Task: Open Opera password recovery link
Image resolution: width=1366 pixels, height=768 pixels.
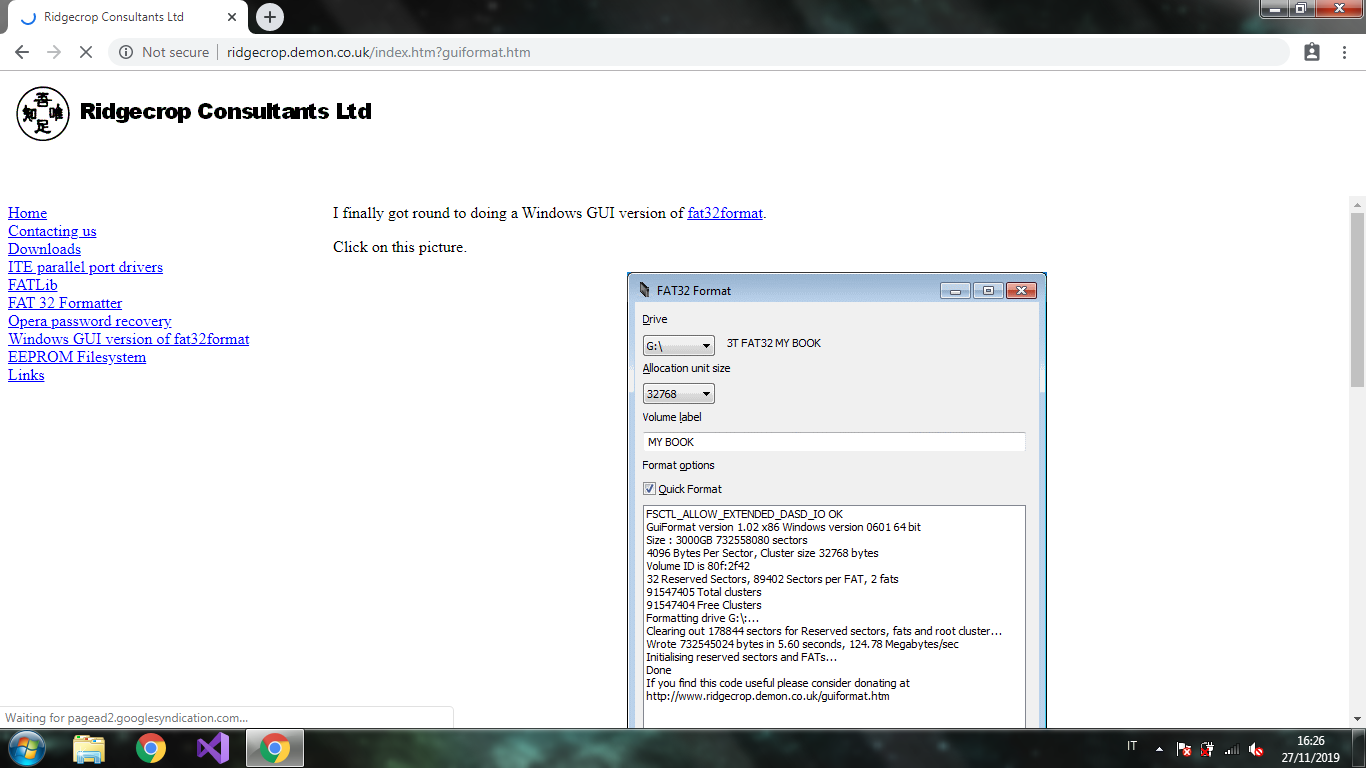Action: click(x=90, y=321)
